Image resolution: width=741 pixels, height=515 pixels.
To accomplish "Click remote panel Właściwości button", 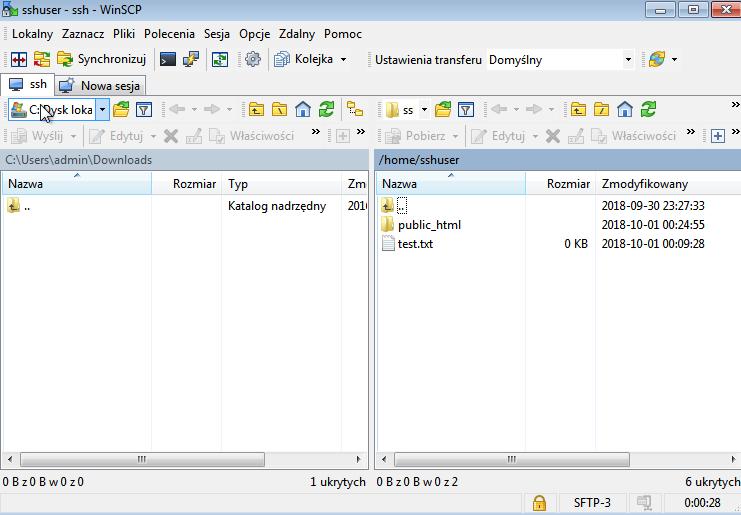I will point(634,136).
